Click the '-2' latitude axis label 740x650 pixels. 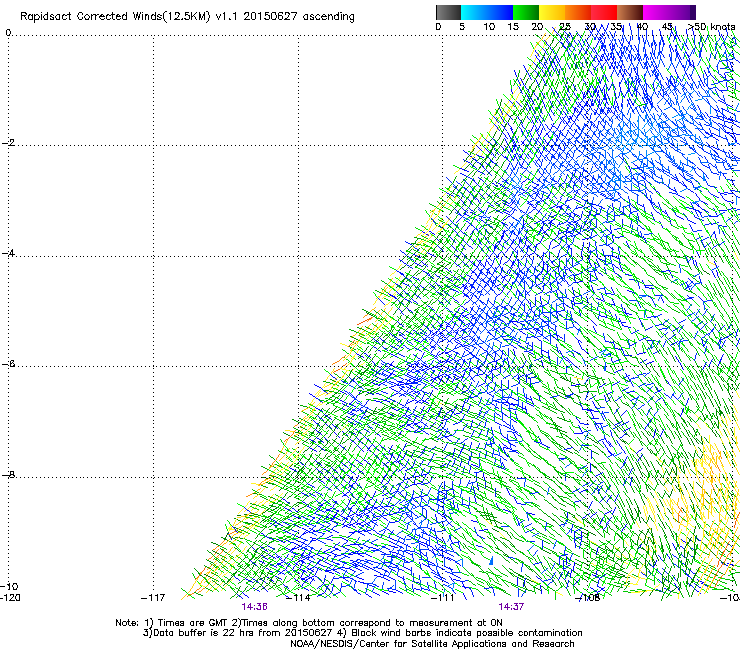point(8,143)
